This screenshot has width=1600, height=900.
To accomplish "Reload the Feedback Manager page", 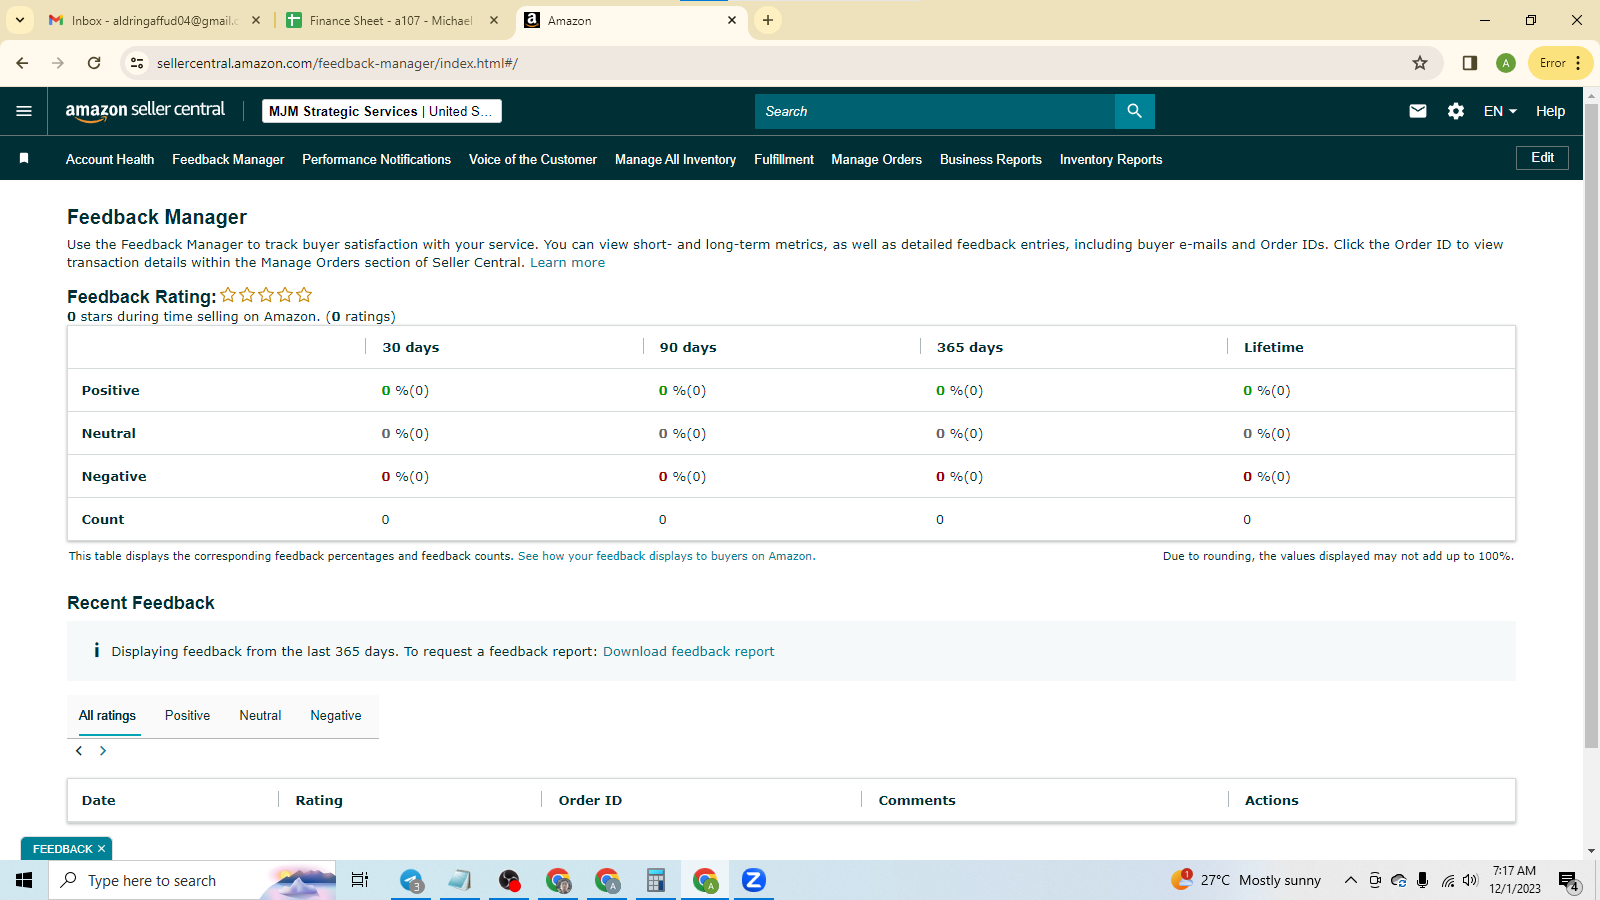I will point(94,63).
